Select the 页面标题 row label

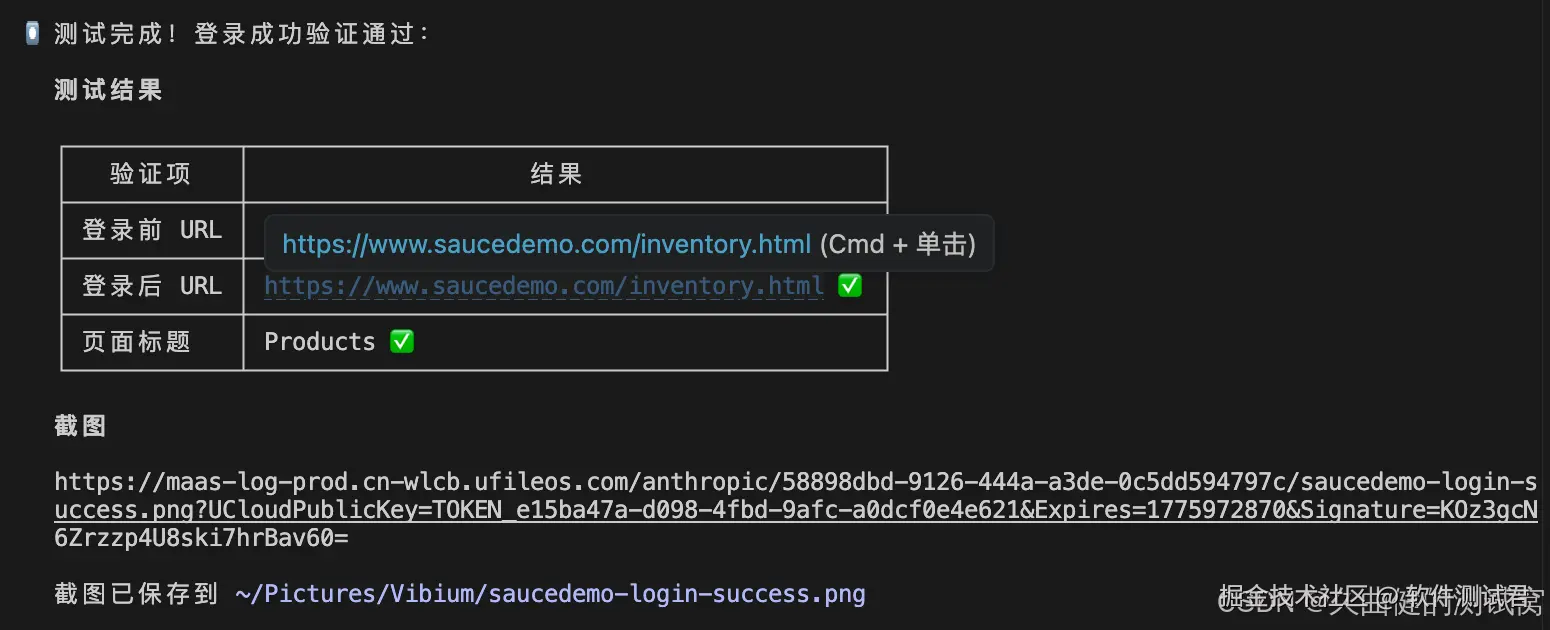click(x=137, y=342)
